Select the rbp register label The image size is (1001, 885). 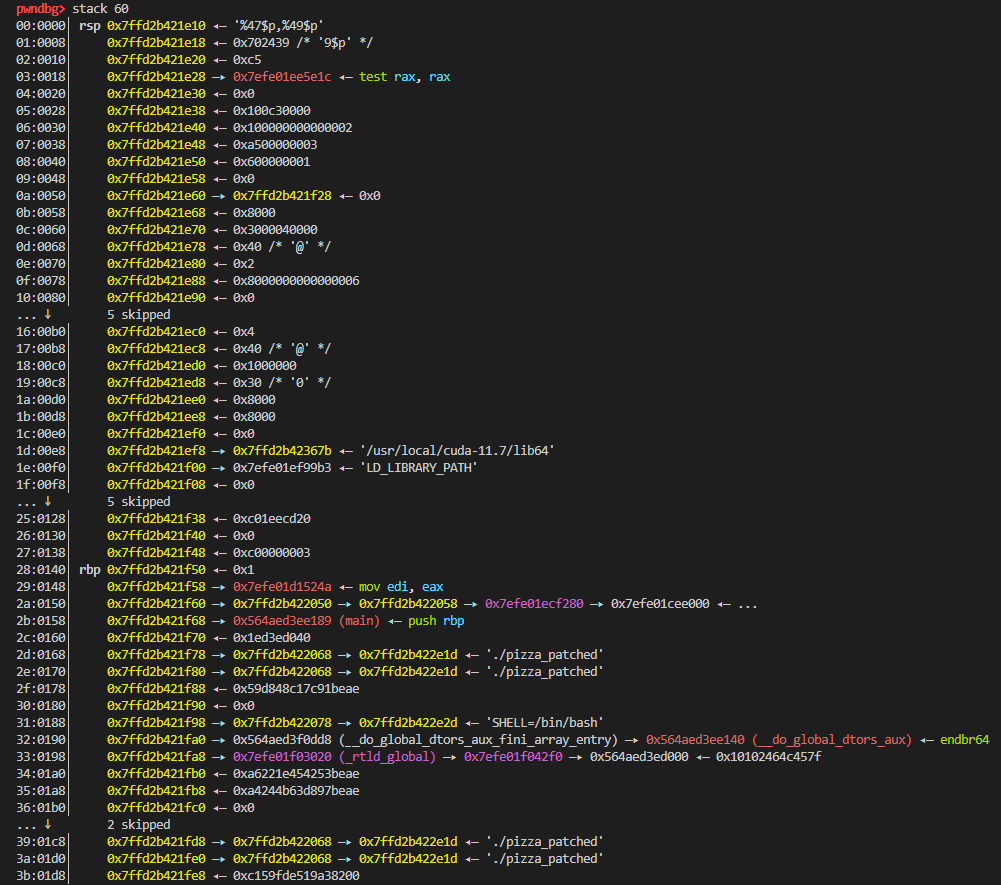[x=89, y=569]
